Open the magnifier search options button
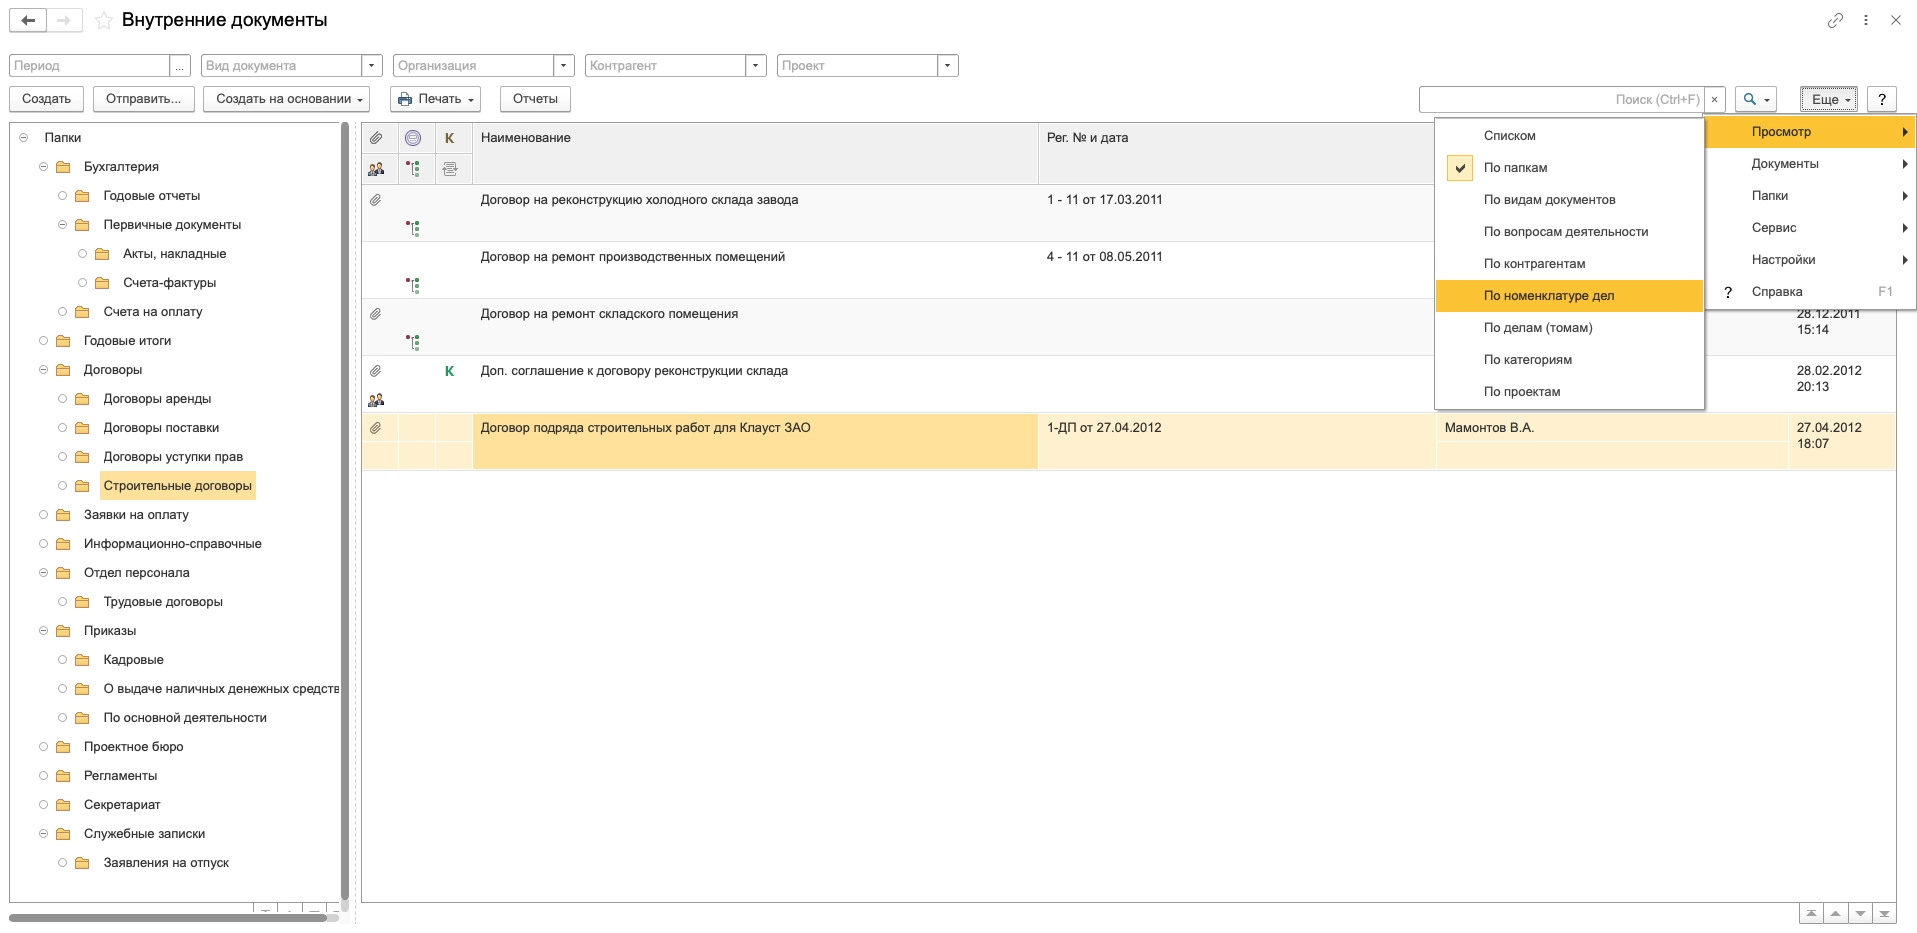The width and height of the screenshot is (1917, 933). click(x=1755, y=99)
